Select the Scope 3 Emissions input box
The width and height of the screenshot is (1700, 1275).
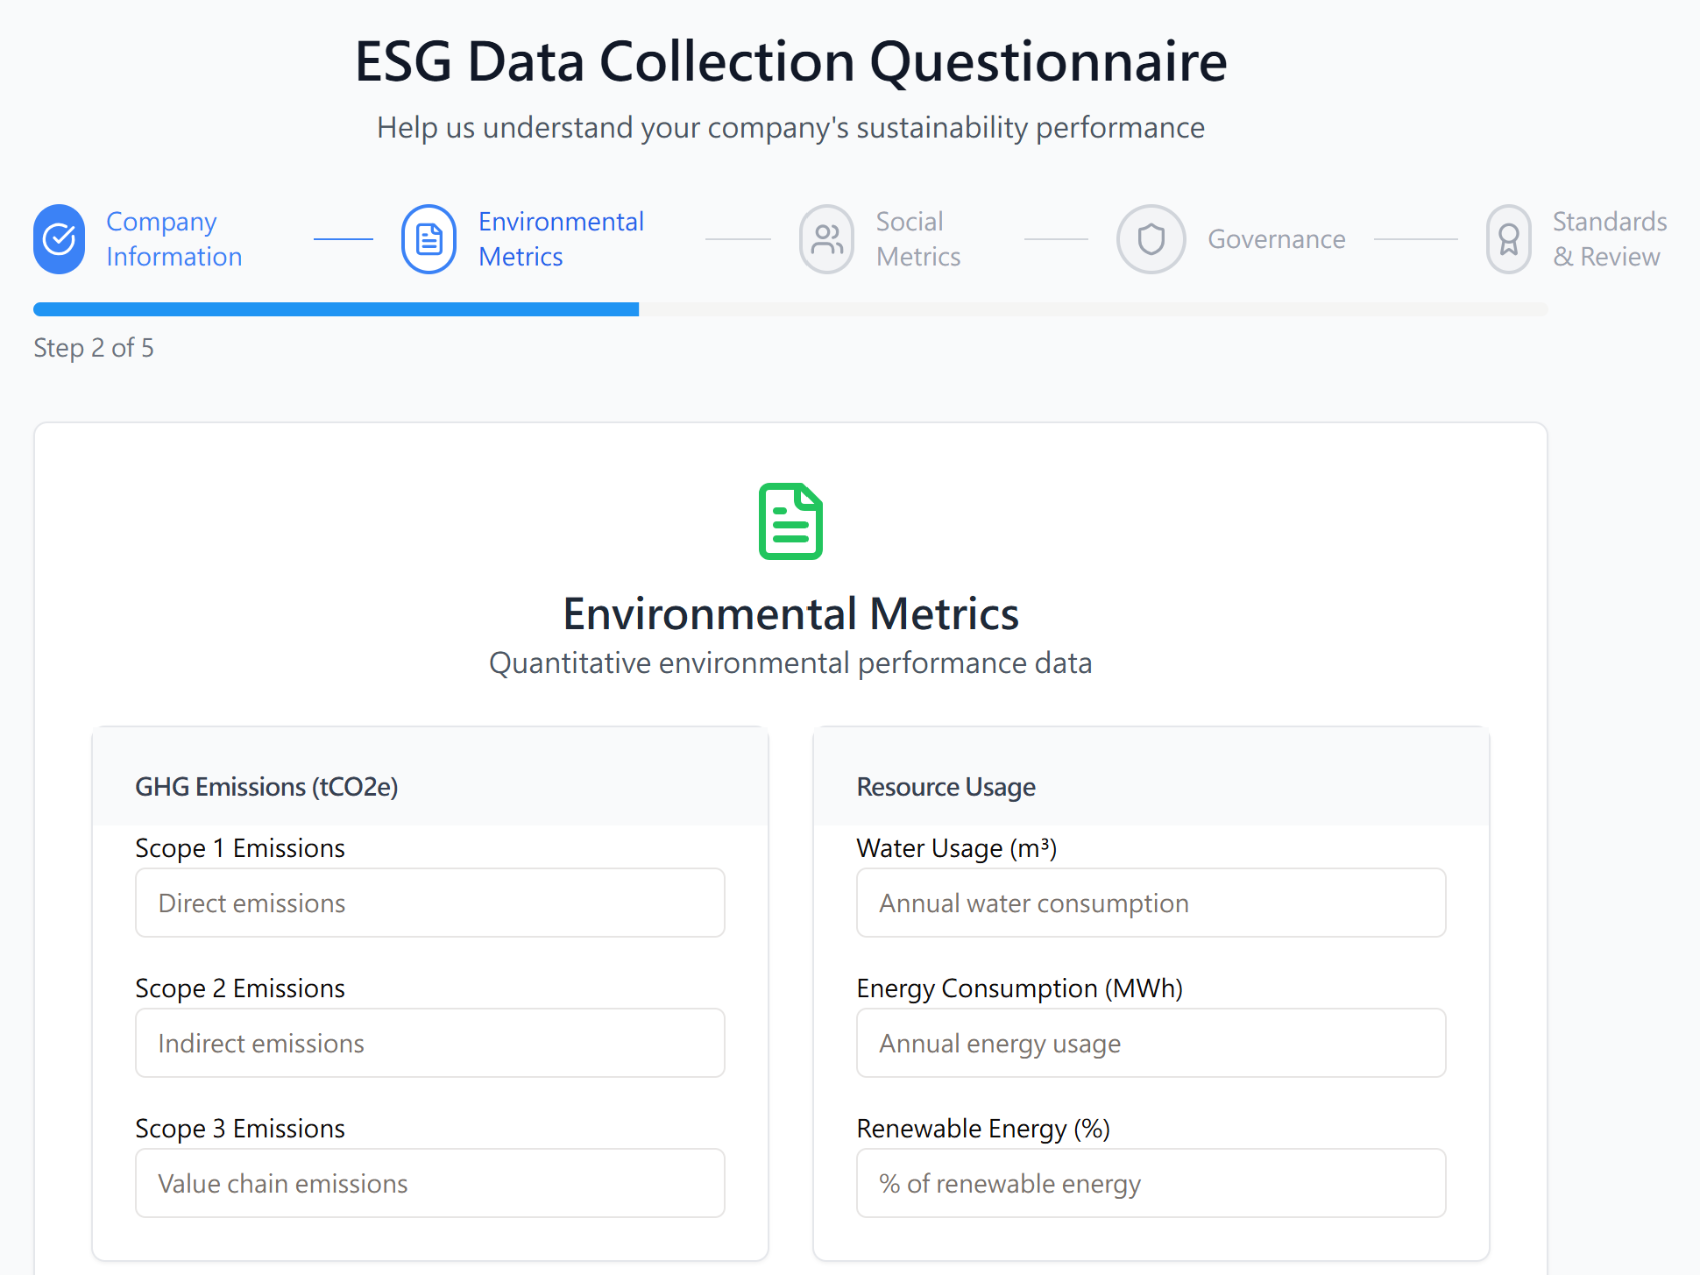pyautogui.click(x=430, y=1183)
